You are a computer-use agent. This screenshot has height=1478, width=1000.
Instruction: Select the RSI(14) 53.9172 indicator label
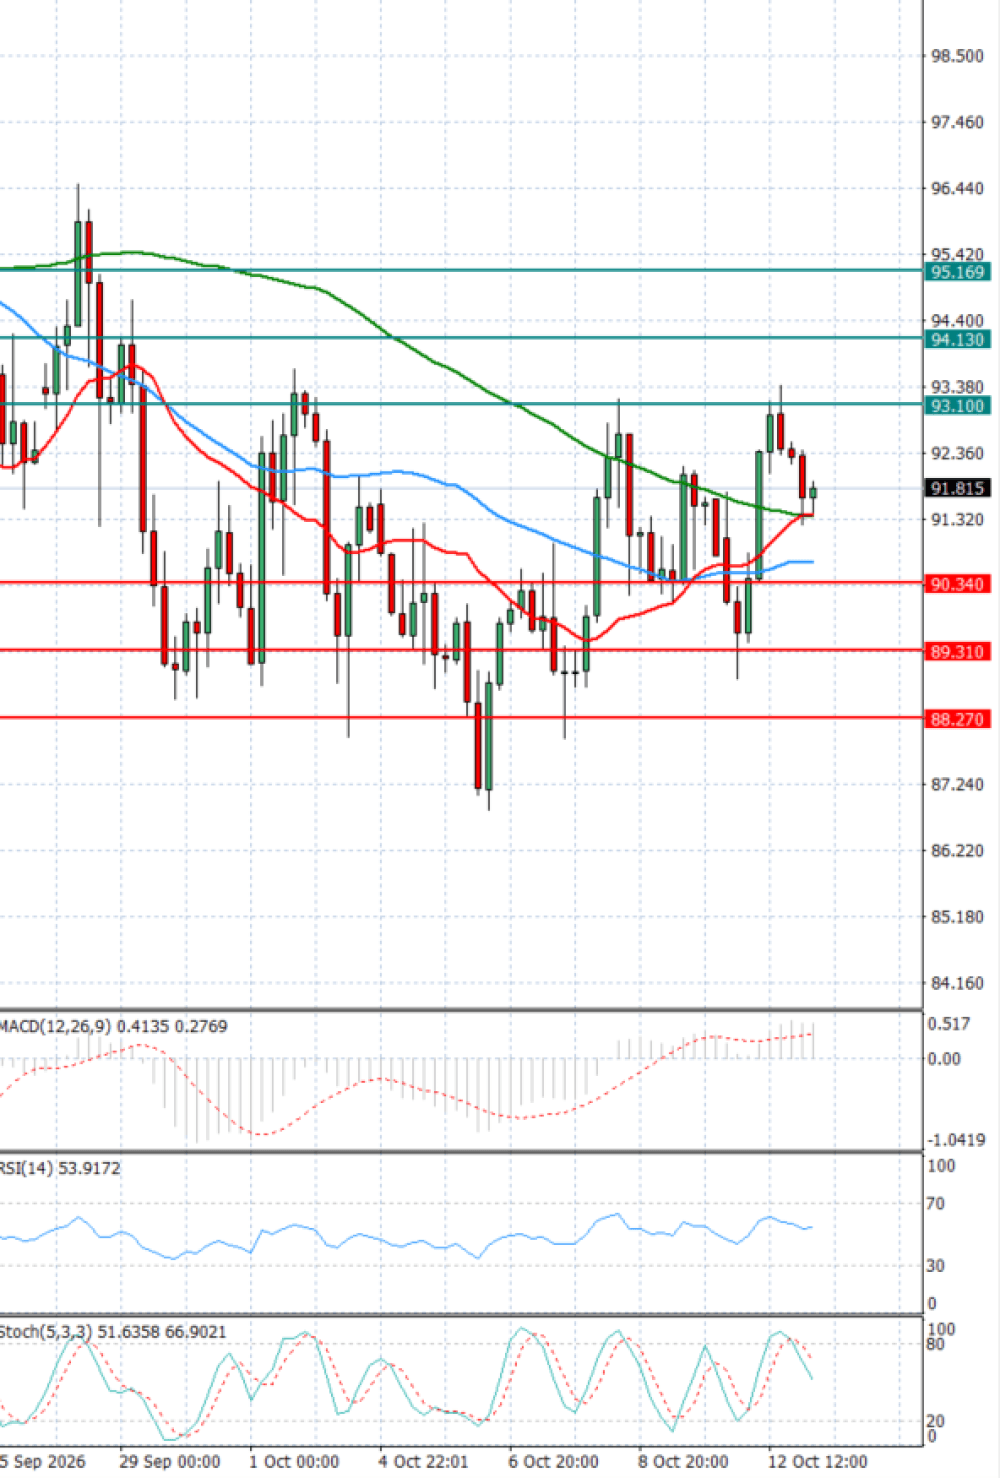click(60, 1168)
